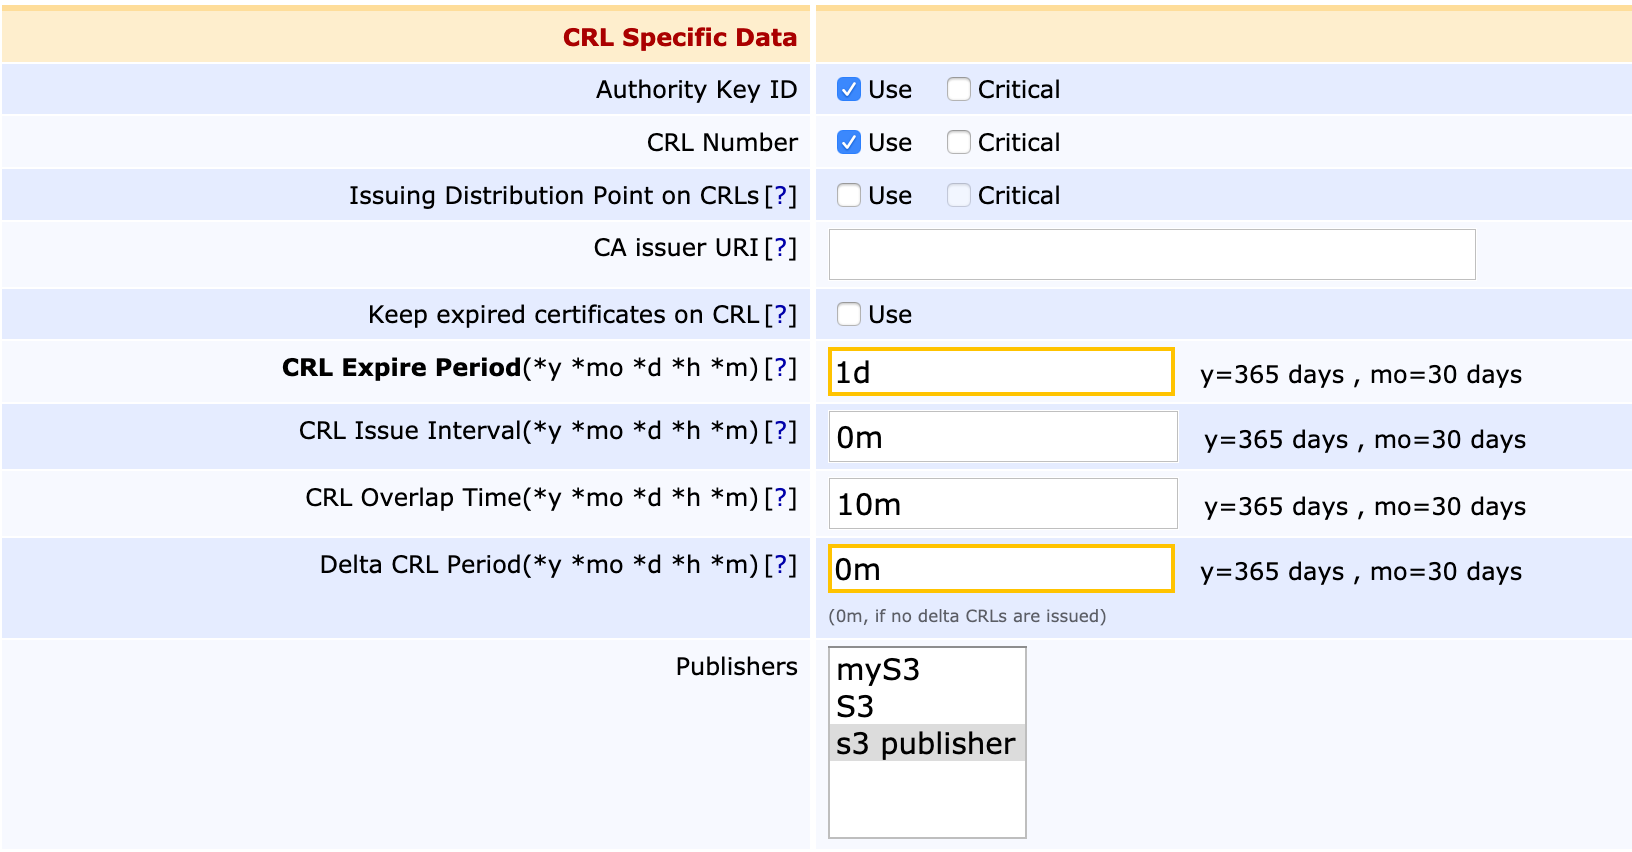
Task: Open help for CRL Overlap Time
Action: (x=780, y=498)
